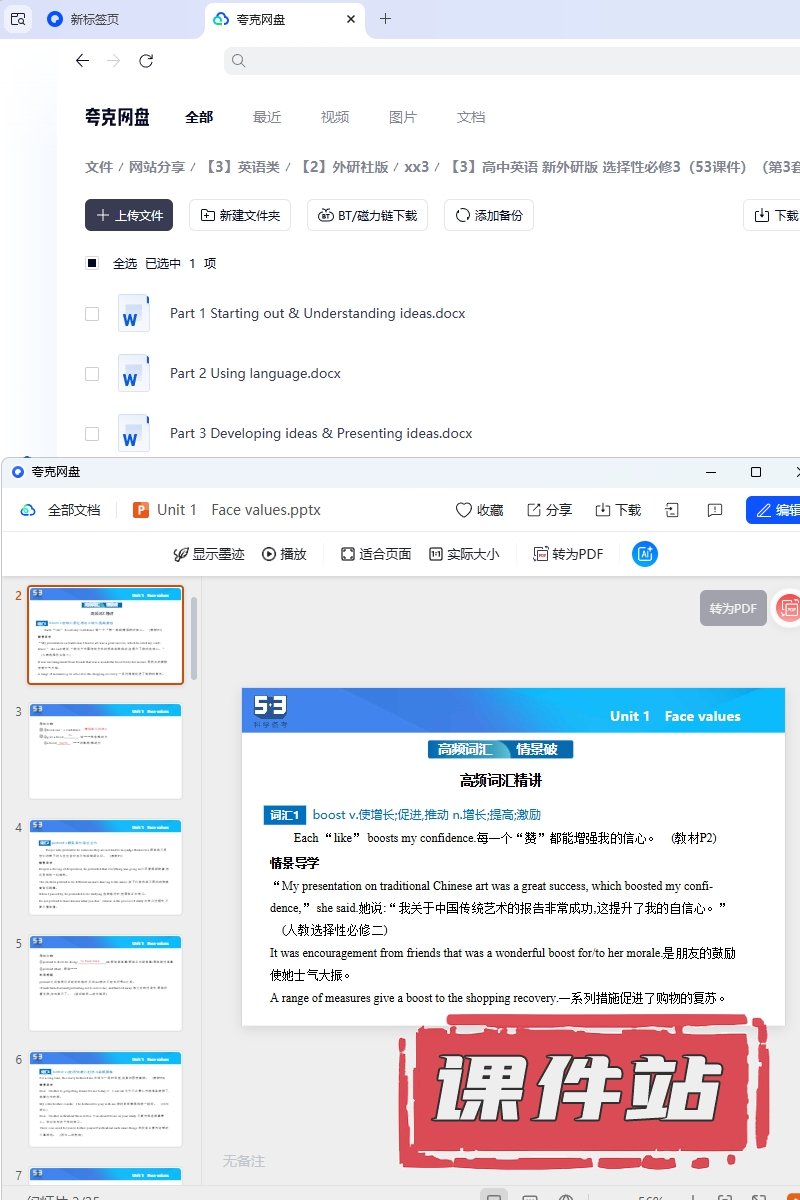
Task: Open the 分享 share option
Action: [549, 510]
